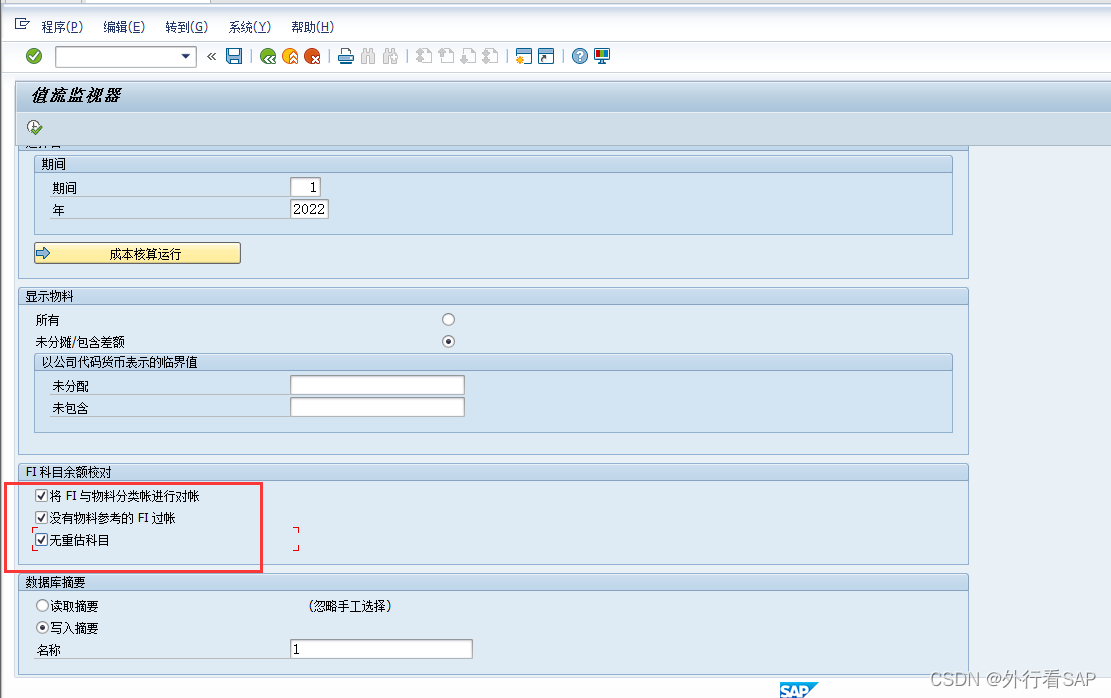Image resolution: width=1111 pixels, height=698 pixels.
Task: Uncheck 将 FI 与物料分类帐进行对帐 checkbox
Action: [42, 496]
